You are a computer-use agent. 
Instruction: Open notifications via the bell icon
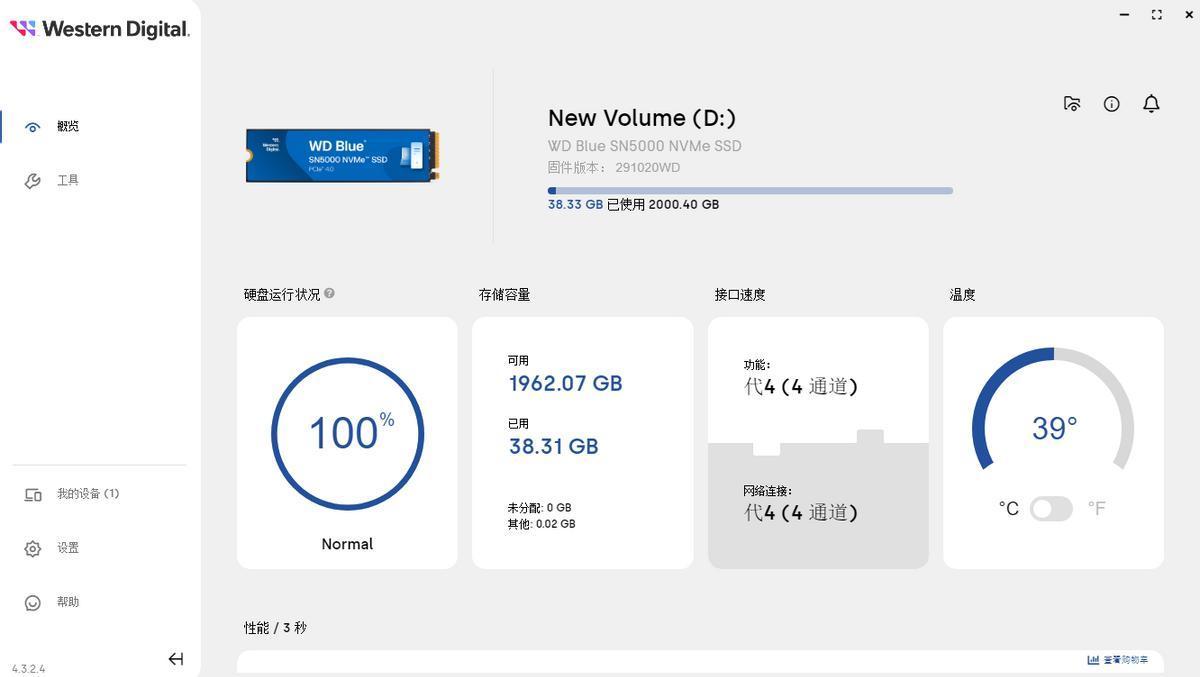pyautogui.click(x=1151, y=104)
